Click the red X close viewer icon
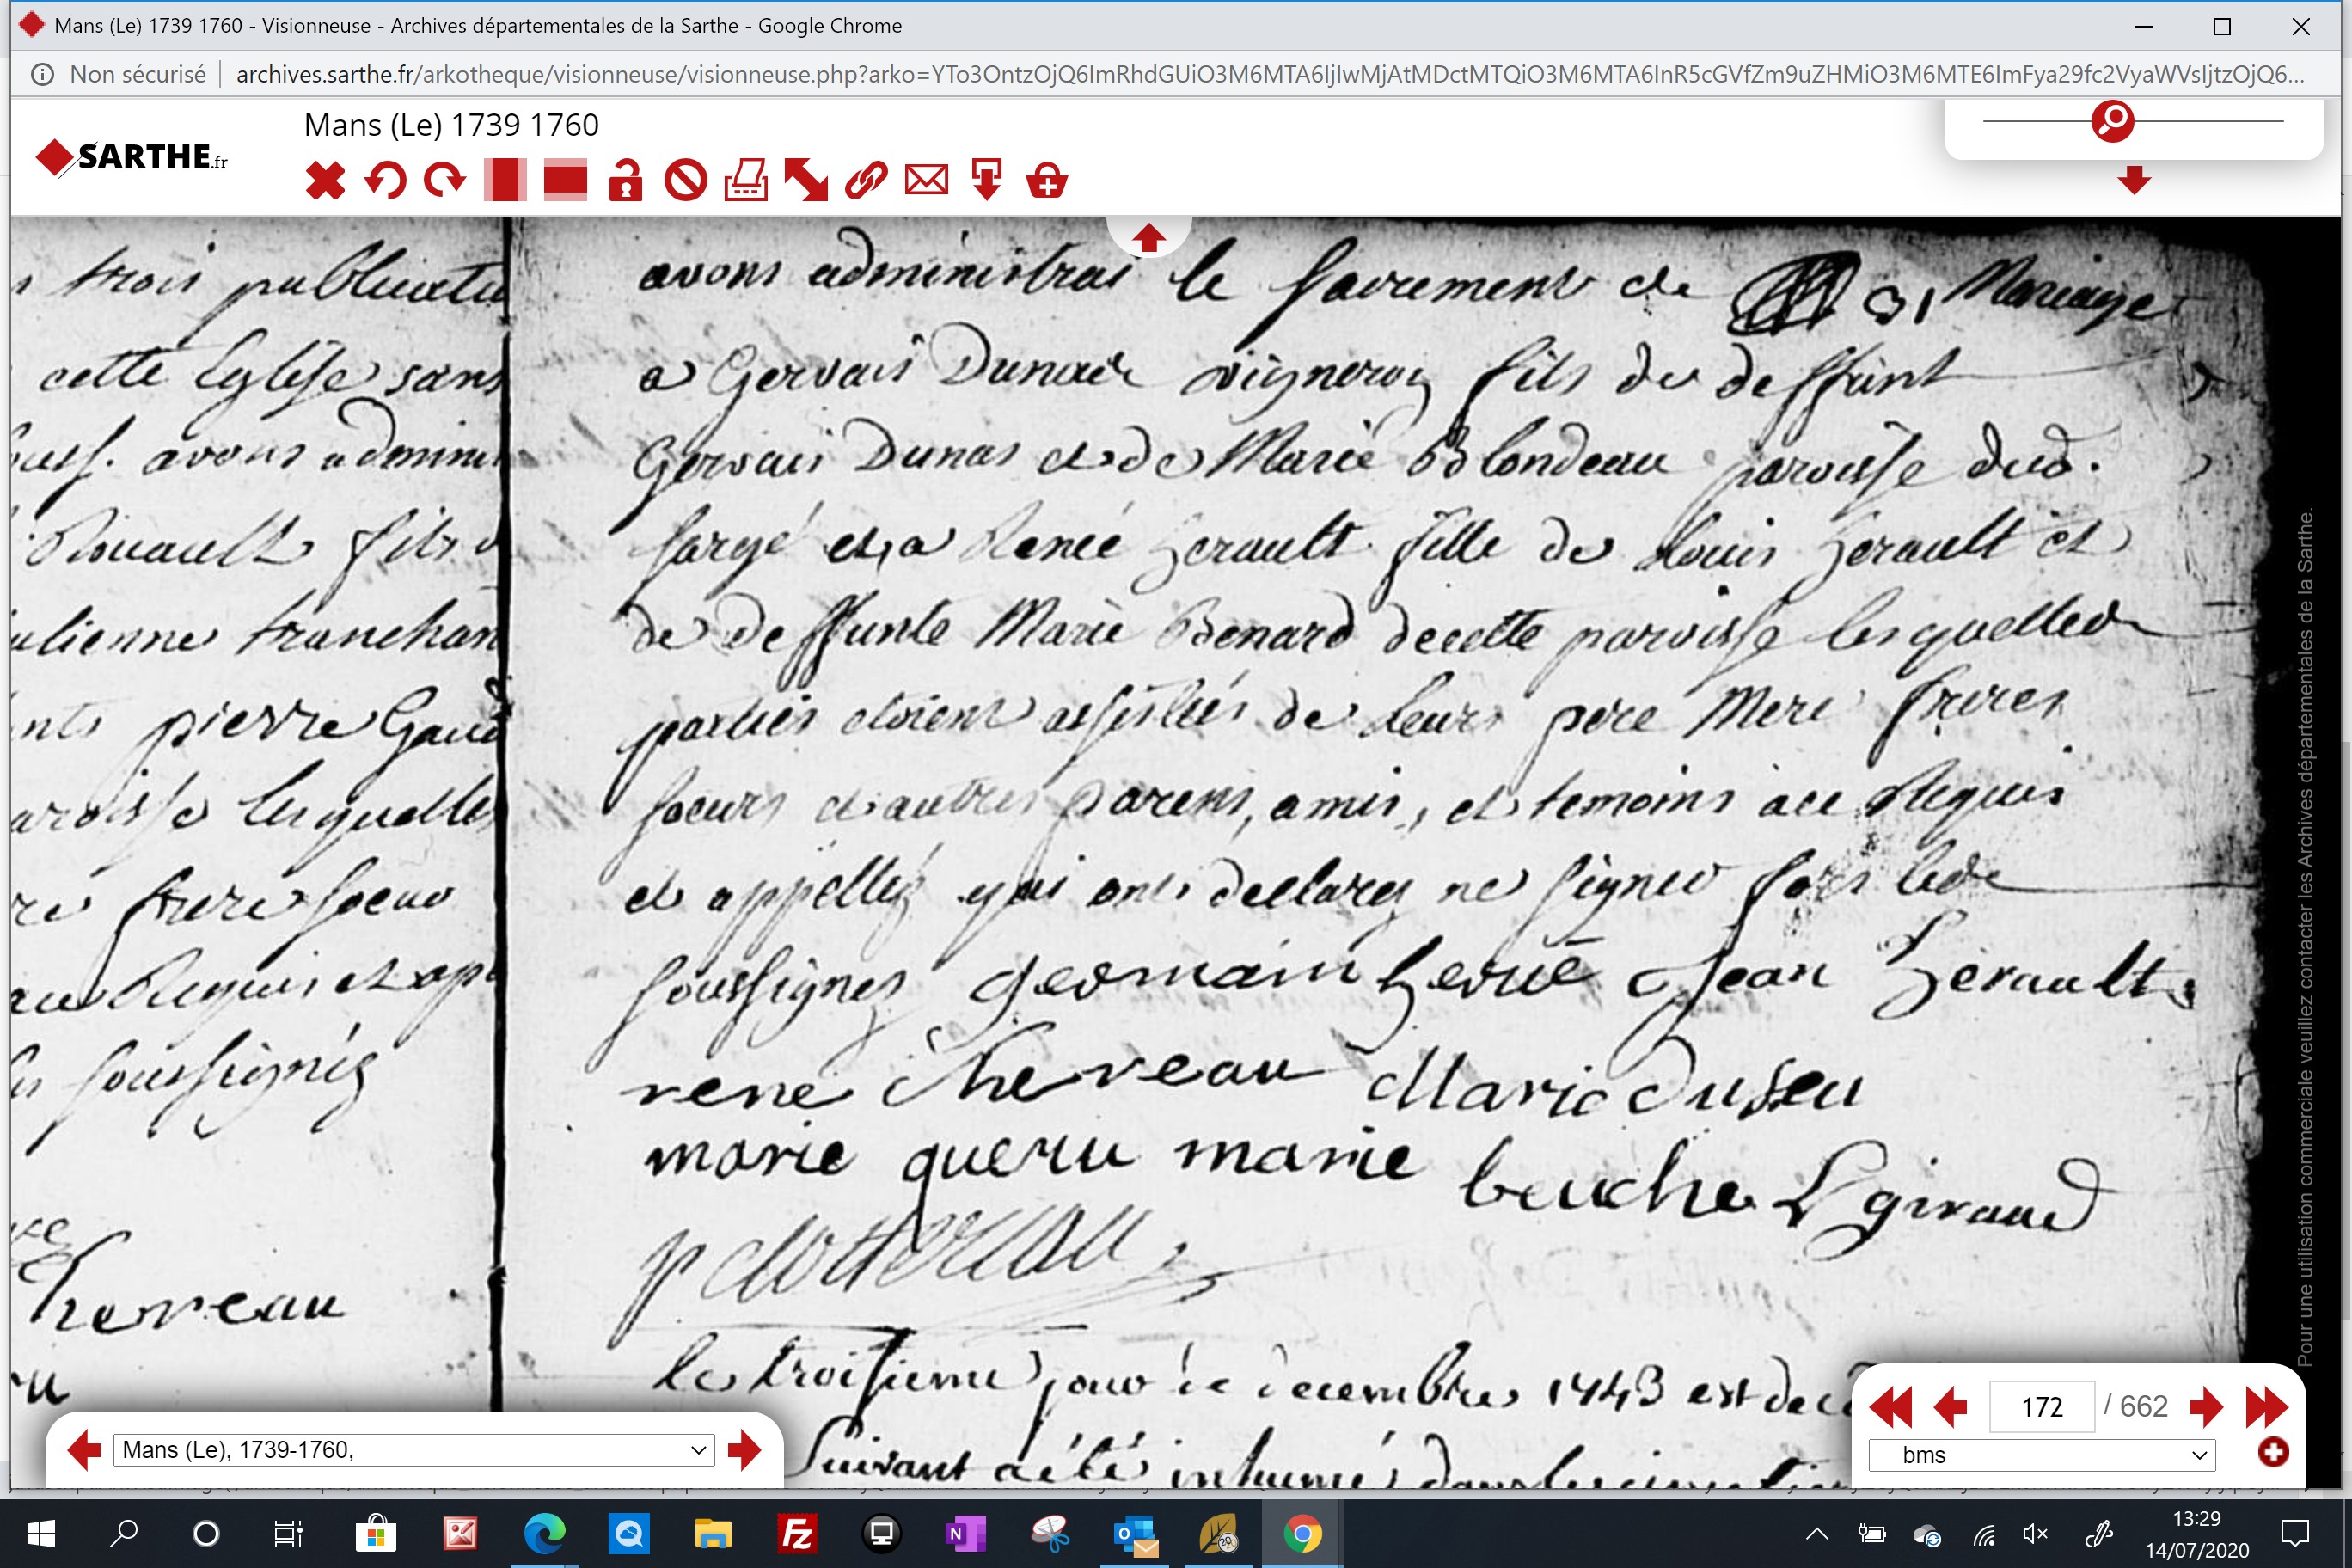Image resolution: width=2352 pixels, height=1568 pixels. coord(325,181)
